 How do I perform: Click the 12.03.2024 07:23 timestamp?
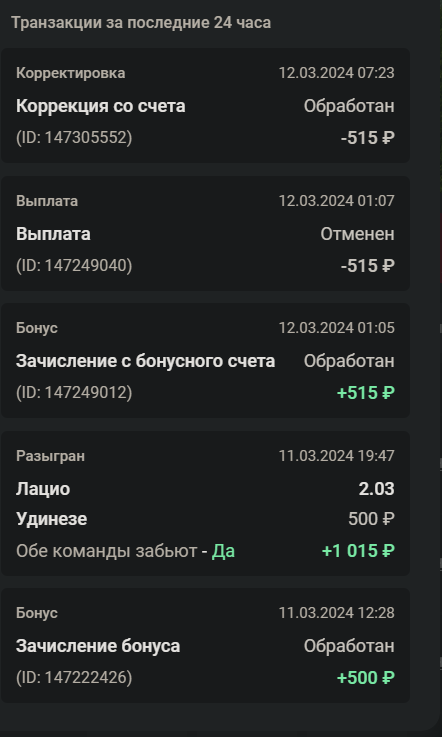coord(336,73)
